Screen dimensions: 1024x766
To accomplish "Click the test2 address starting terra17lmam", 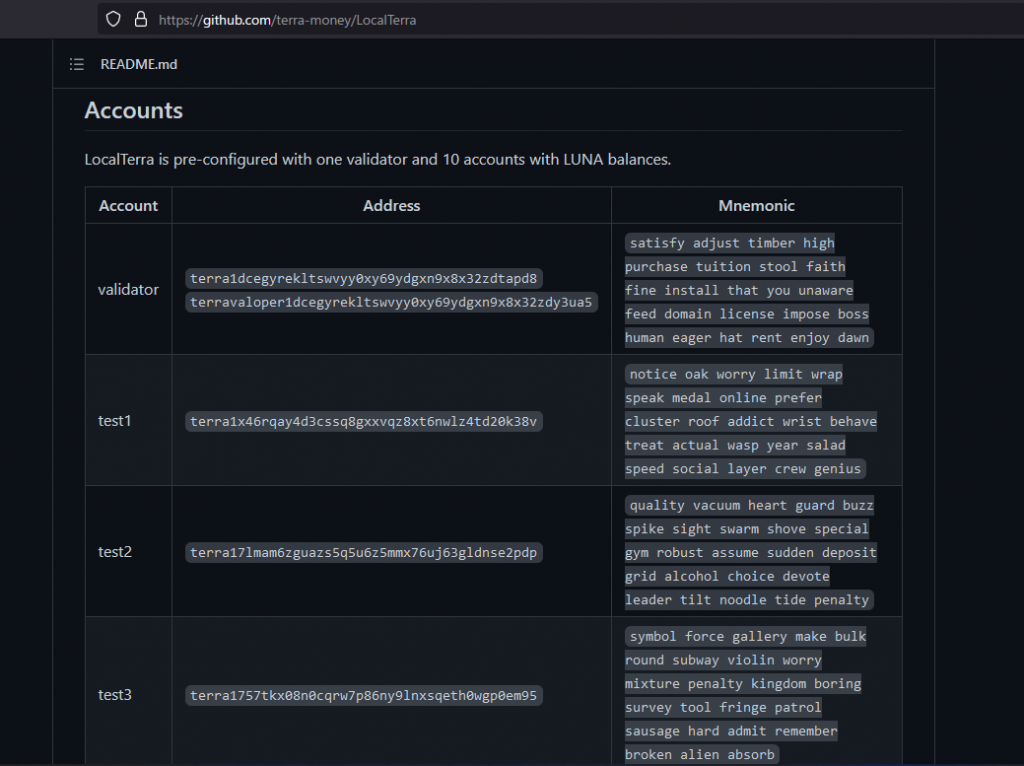I will click(x=364, y=552).
